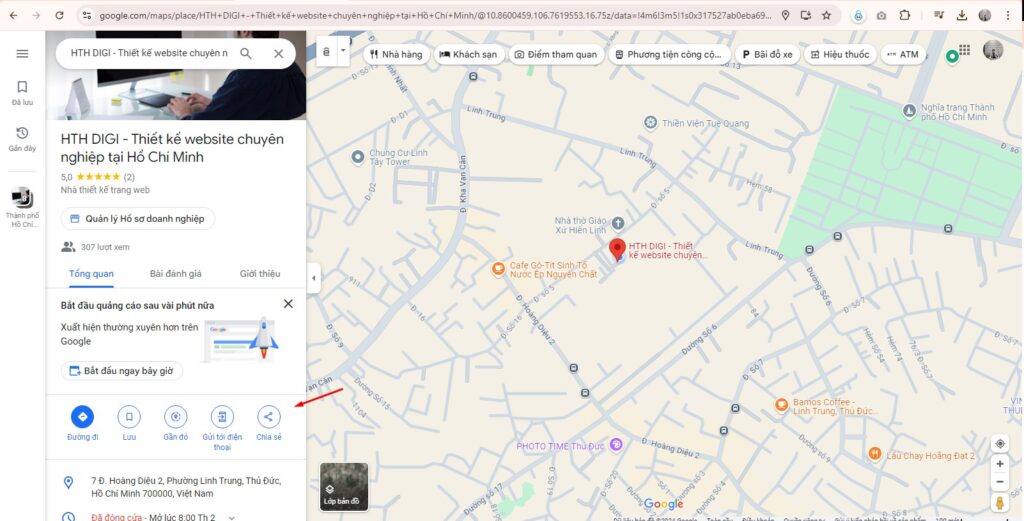Filter by Hiệu thuốc pharmacy chip

click(840, 54)
